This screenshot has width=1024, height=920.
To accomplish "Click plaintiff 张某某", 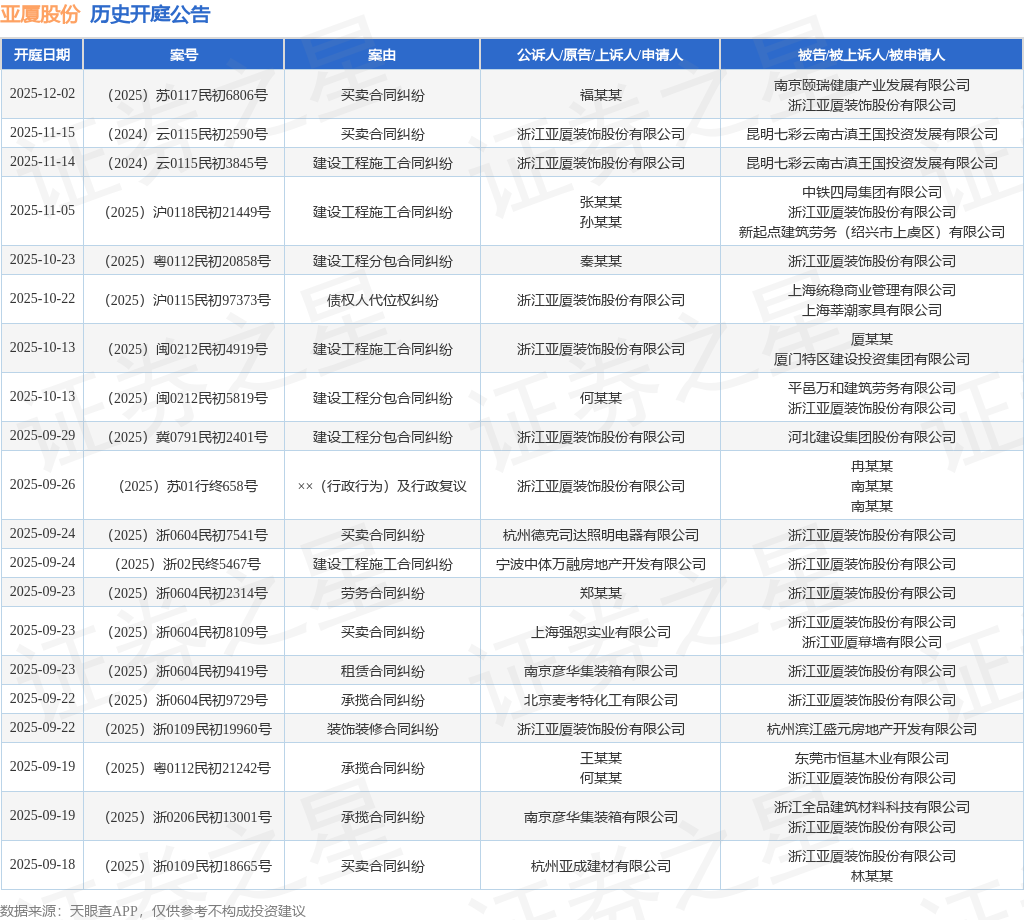I will [x=601, y=202].
